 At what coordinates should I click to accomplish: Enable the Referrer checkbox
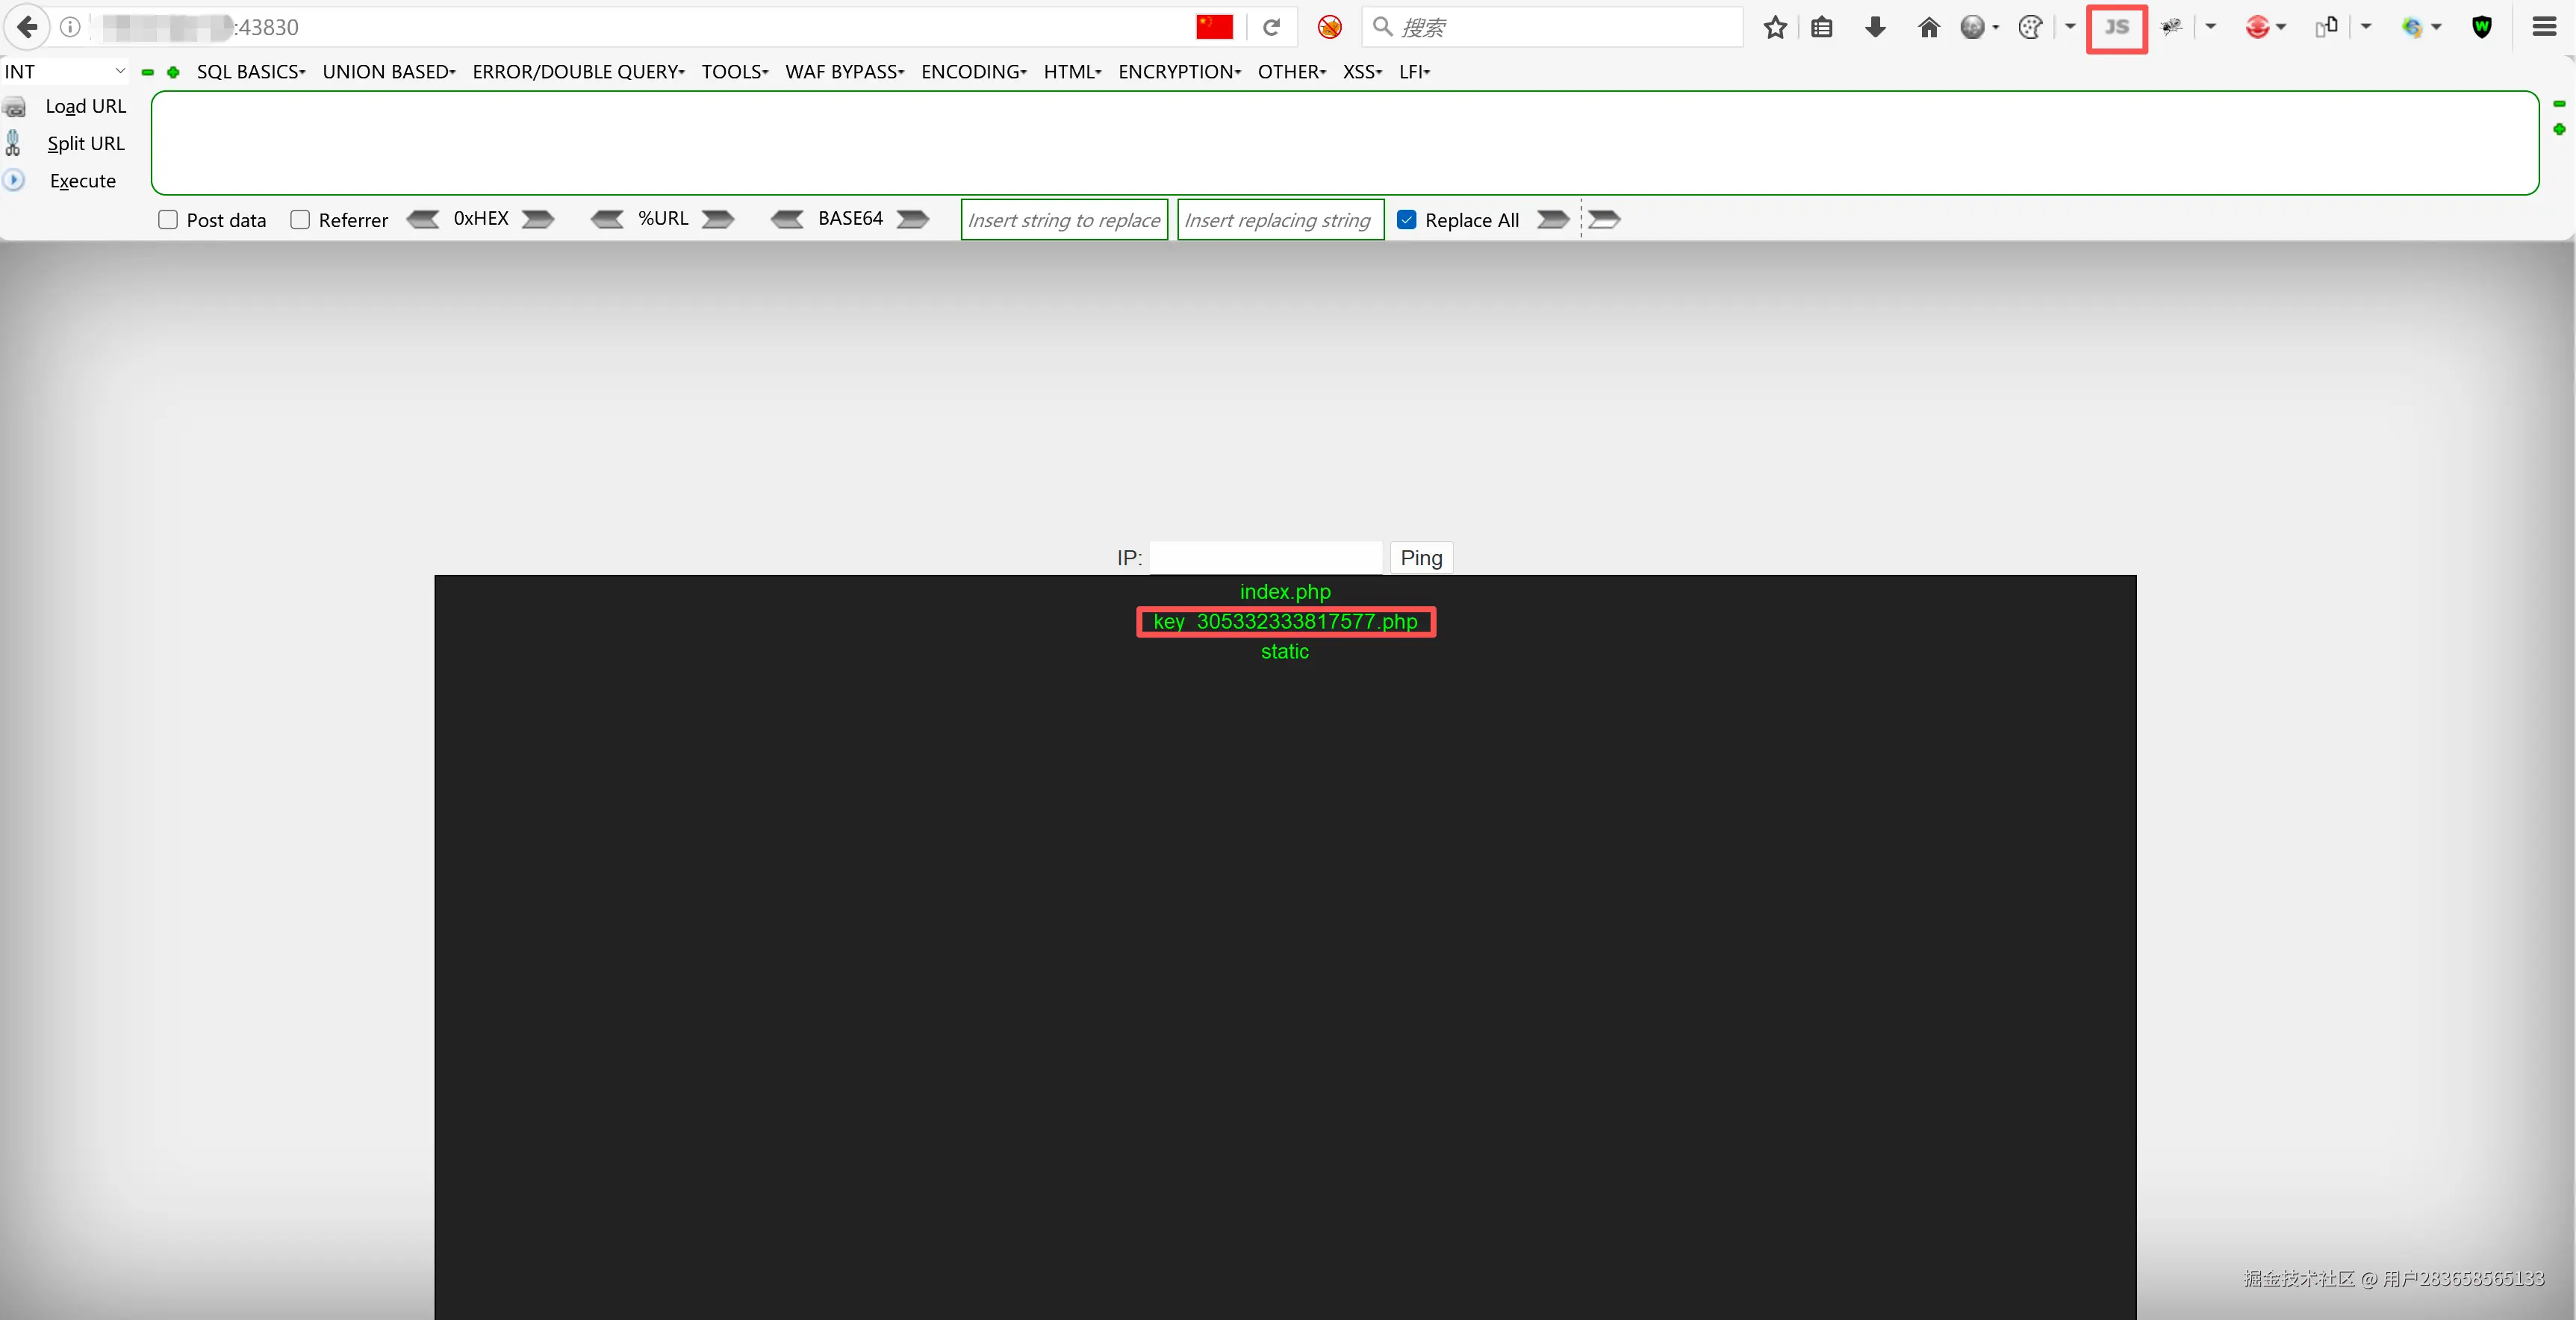(300, 219)
